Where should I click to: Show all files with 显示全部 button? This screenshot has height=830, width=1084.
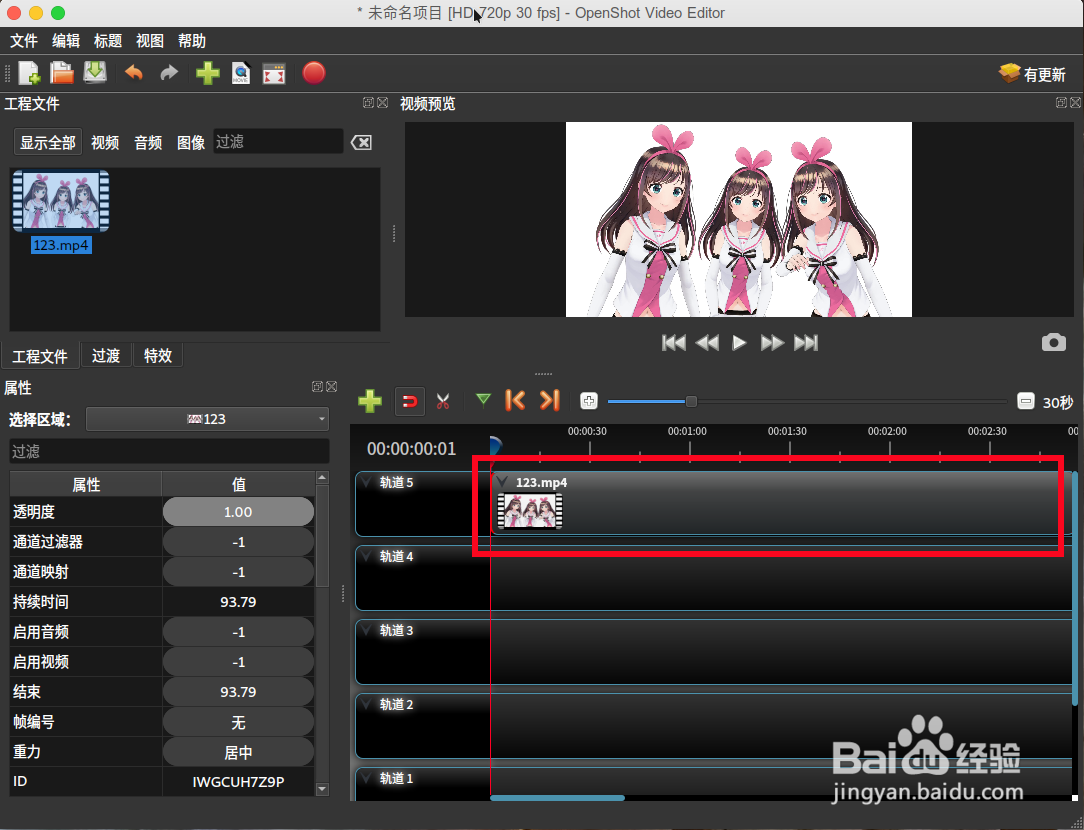click(x=48, y=142)
